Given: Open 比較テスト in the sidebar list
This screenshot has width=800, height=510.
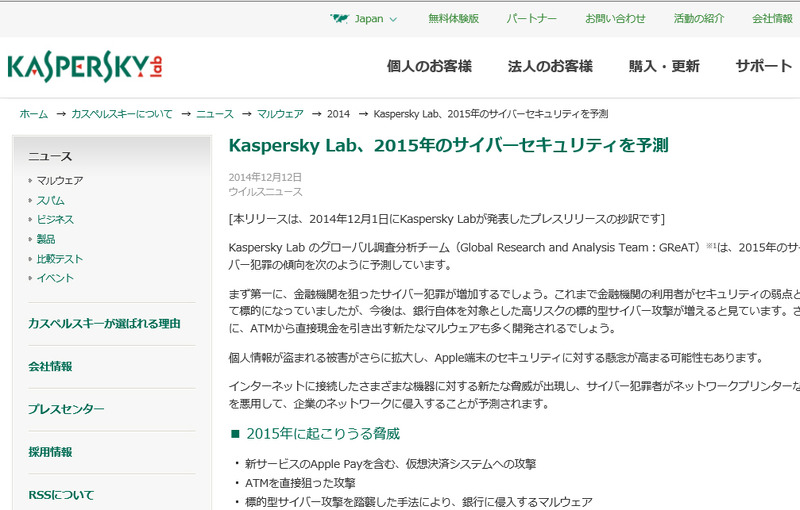Looking at the screenshot, I should (60, 259).
